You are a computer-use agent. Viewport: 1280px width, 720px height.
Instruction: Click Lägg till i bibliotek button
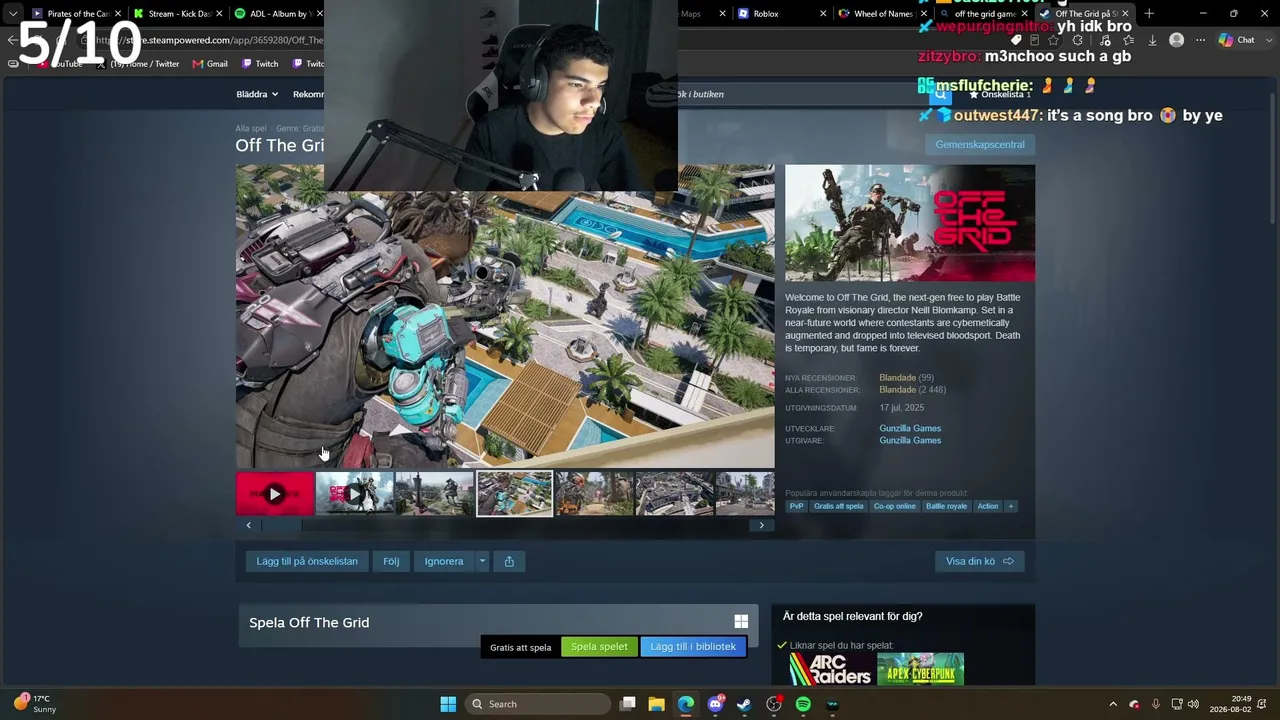tap(693, 647)
